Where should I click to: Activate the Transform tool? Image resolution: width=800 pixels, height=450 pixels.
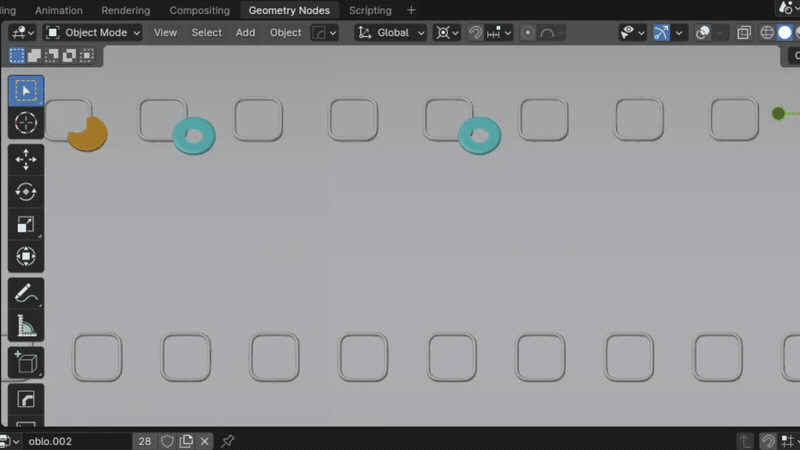click(26, 256)
